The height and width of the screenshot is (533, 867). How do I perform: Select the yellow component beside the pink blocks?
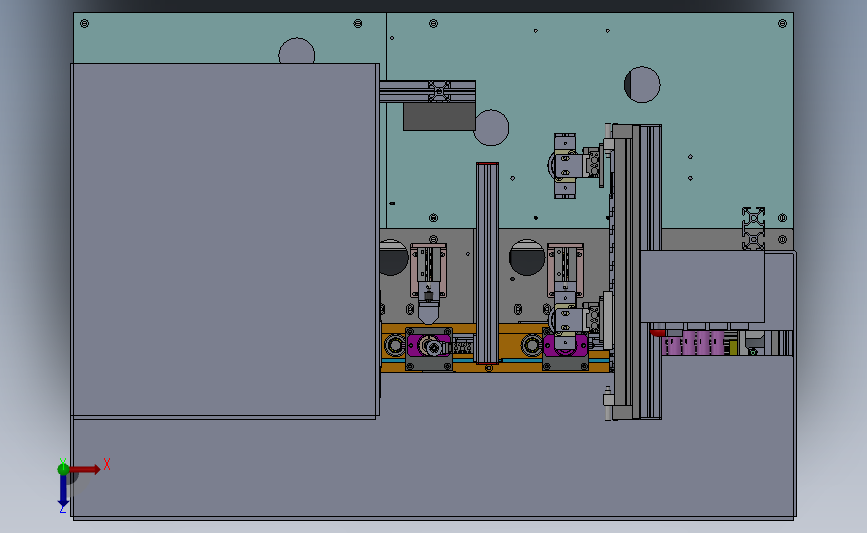[x=733, y=347]
